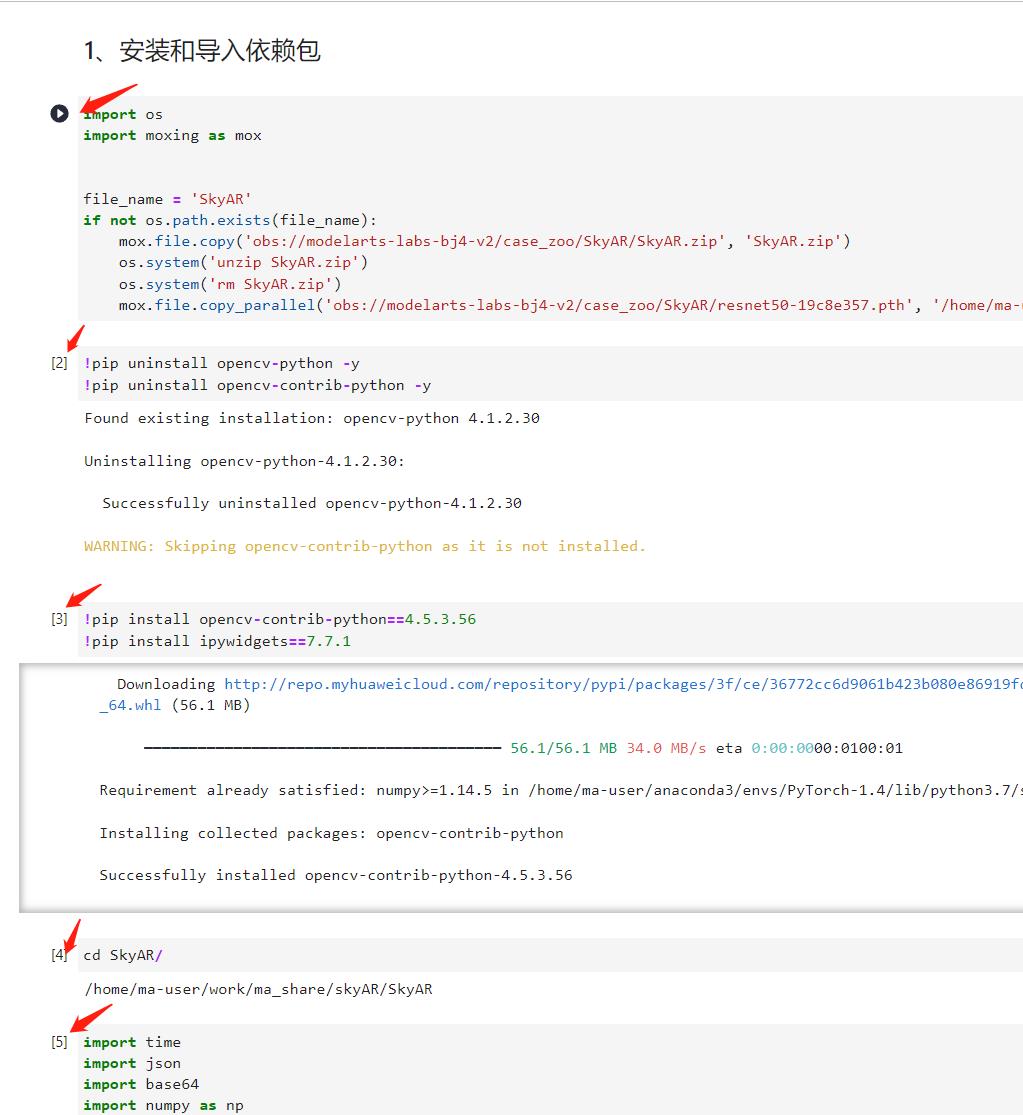The height and width of the screenshot is (1115, 1023).
Task: Click 'Found existing installation' output line
Action: 312,418
